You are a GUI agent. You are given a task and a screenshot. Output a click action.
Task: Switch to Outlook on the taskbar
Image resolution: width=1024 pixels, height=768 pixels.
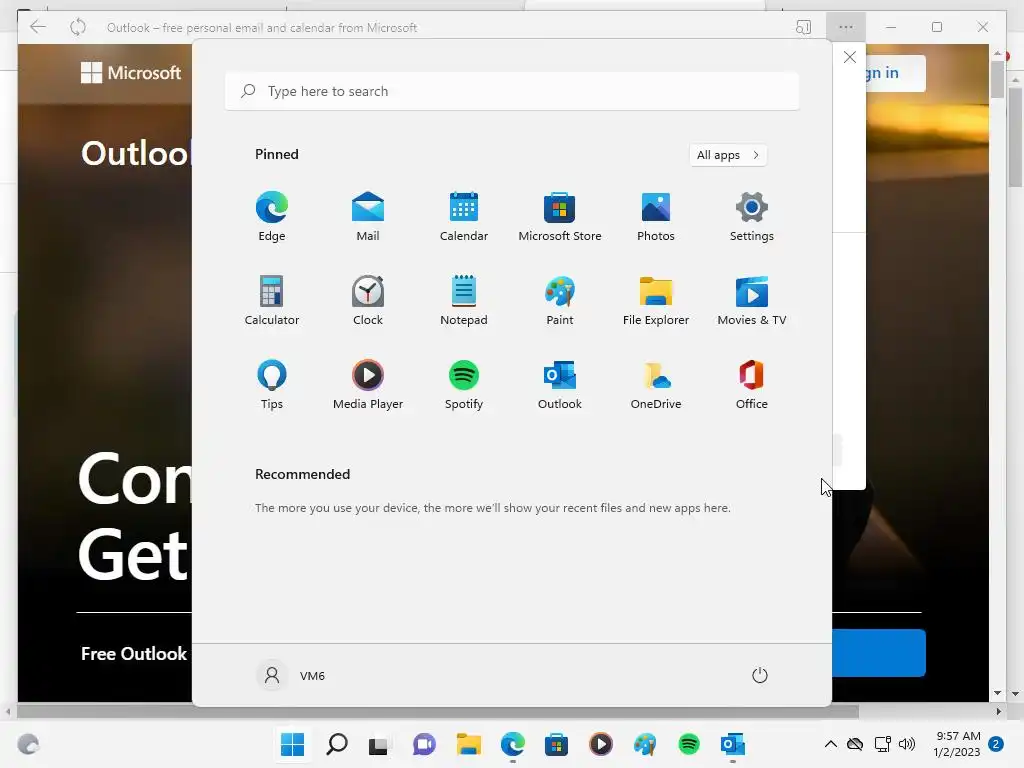(x=733, y=744)
